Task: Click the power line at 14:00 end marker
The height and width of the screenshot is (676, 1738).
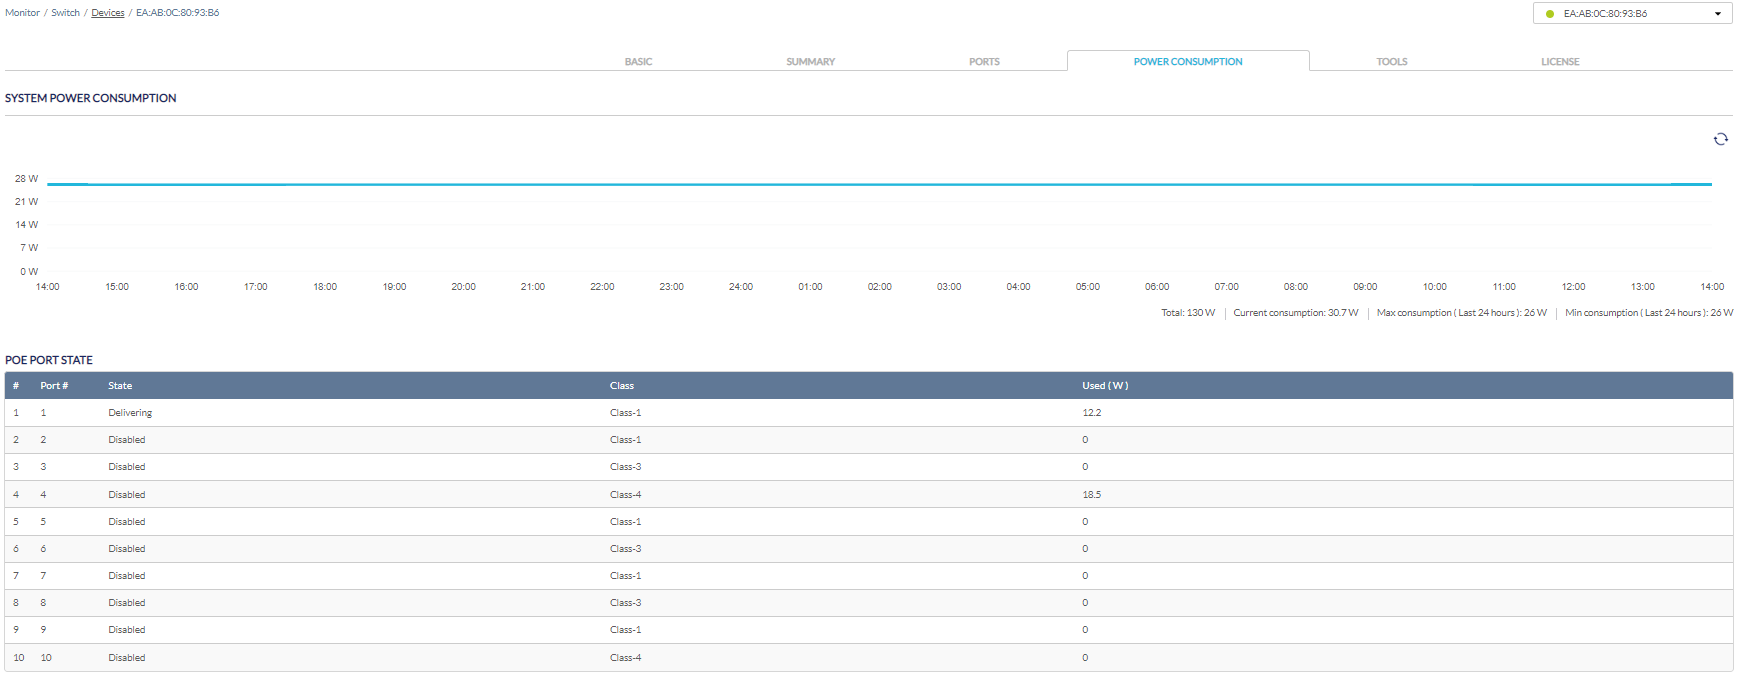Action: tap(1711, 184)
